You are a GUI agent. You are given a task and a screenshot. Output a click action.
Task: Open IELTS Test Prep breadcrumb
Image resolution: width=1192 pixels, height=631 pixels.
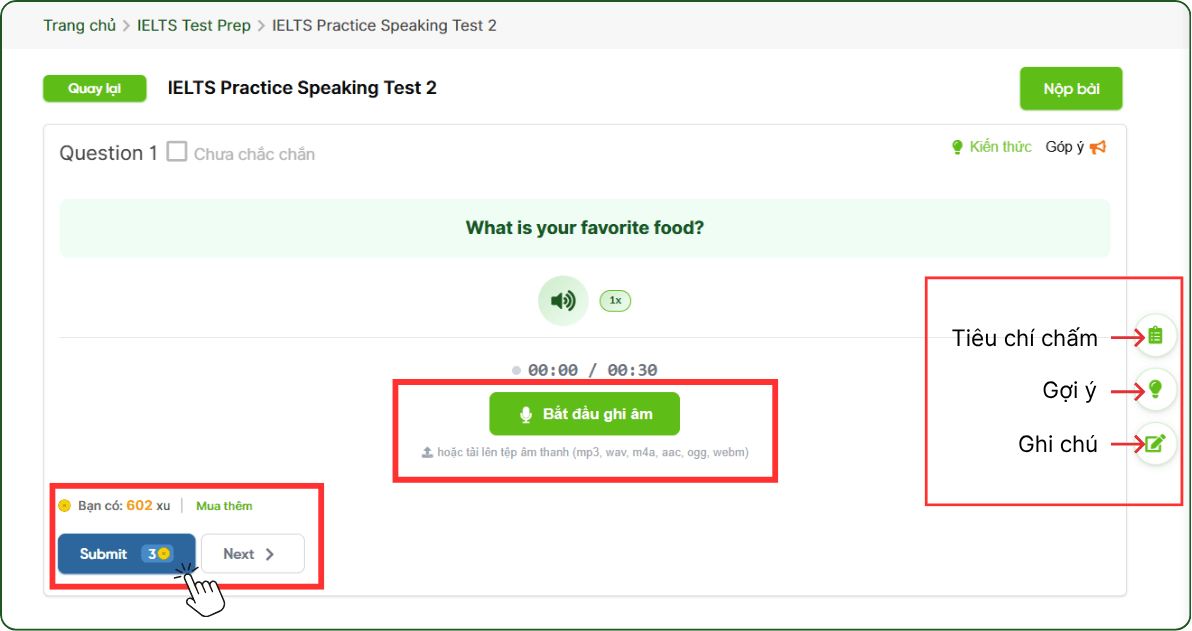click(x=194, y=25)
